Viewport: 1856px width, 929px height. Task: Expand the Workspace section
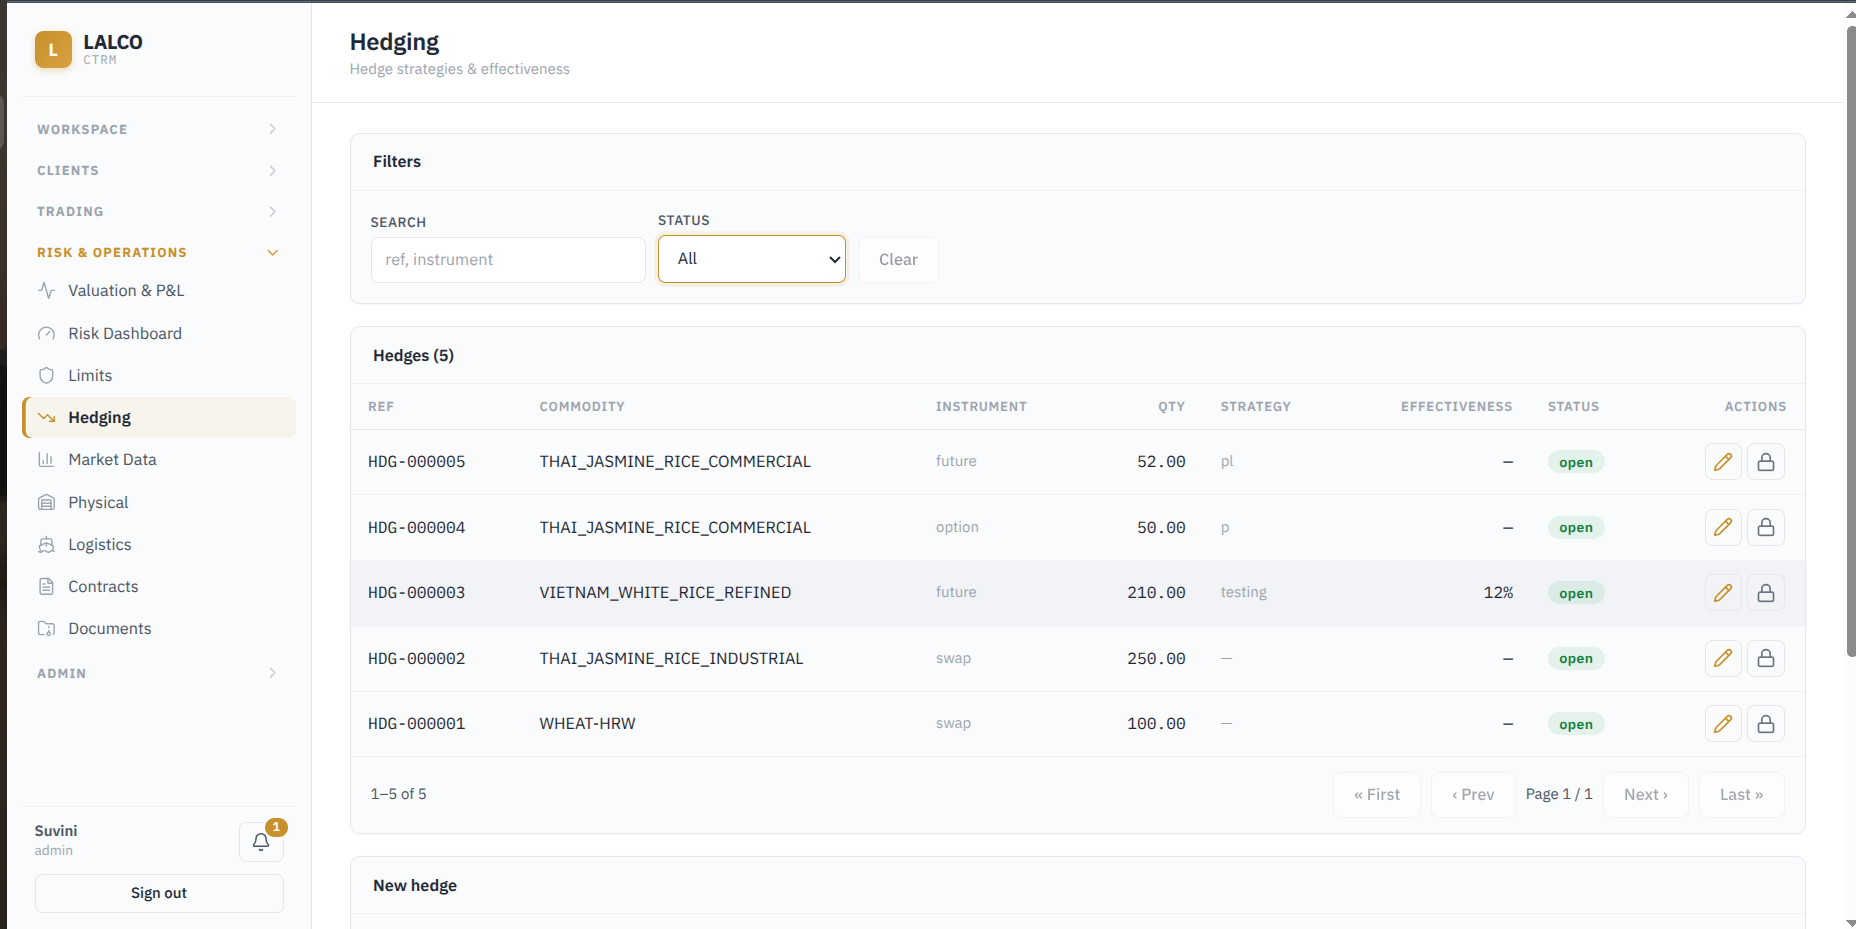158,129
